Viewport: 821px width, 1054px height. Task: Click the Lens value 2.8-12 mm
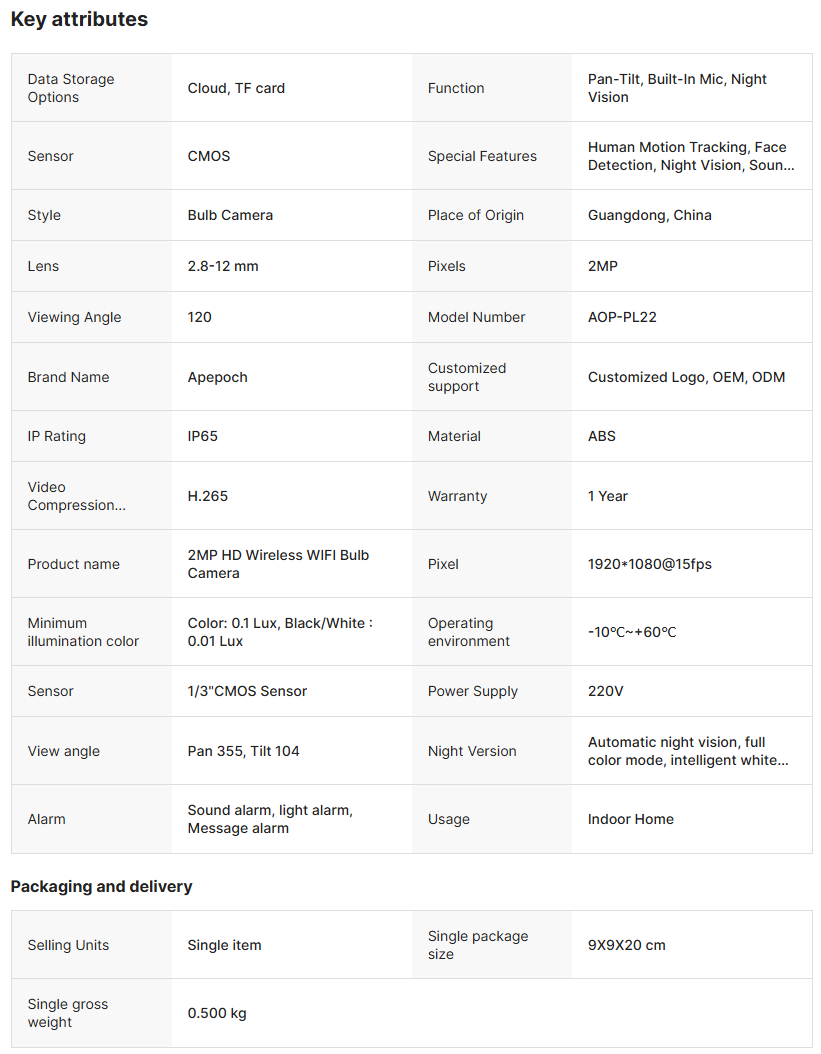coord(223,266)
